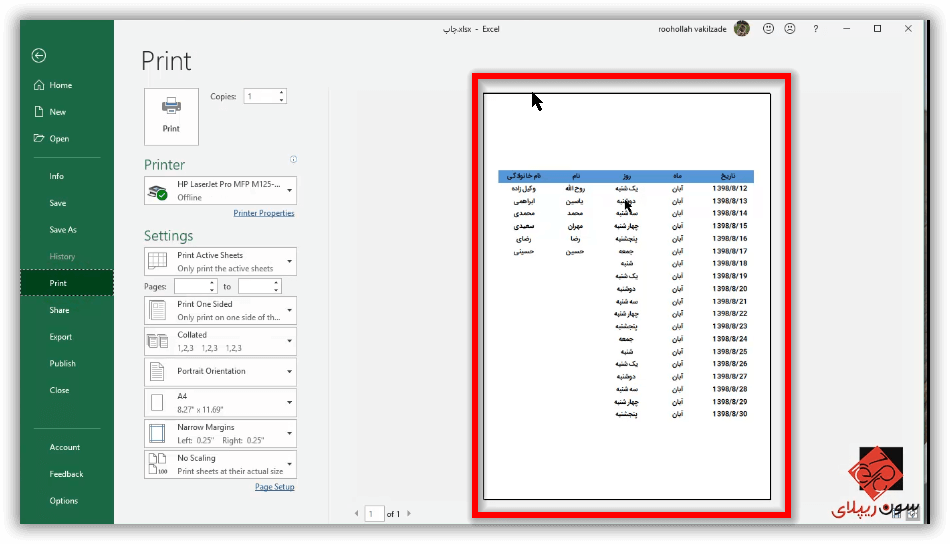Select Export in the backstage menu
The height and width of the screenshot is (544, 950).
click(61, 337)
